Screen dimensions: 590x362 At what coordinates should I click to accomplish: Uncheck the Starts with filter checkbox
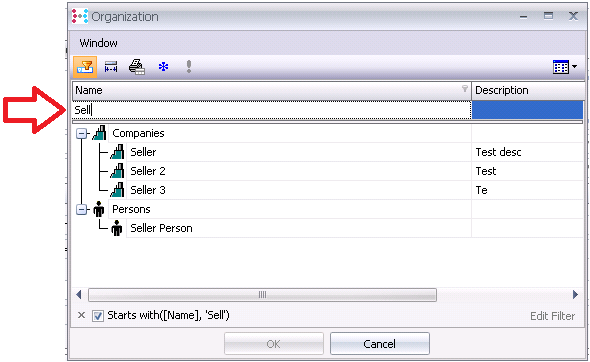pyautogui.click(x=98, y=315)
